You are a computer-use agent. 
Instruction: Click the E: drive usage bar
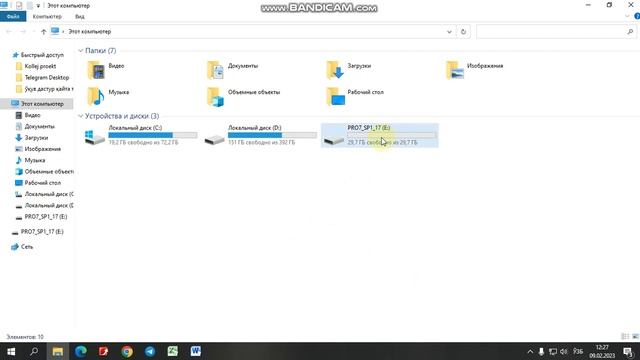click(392, 135)
